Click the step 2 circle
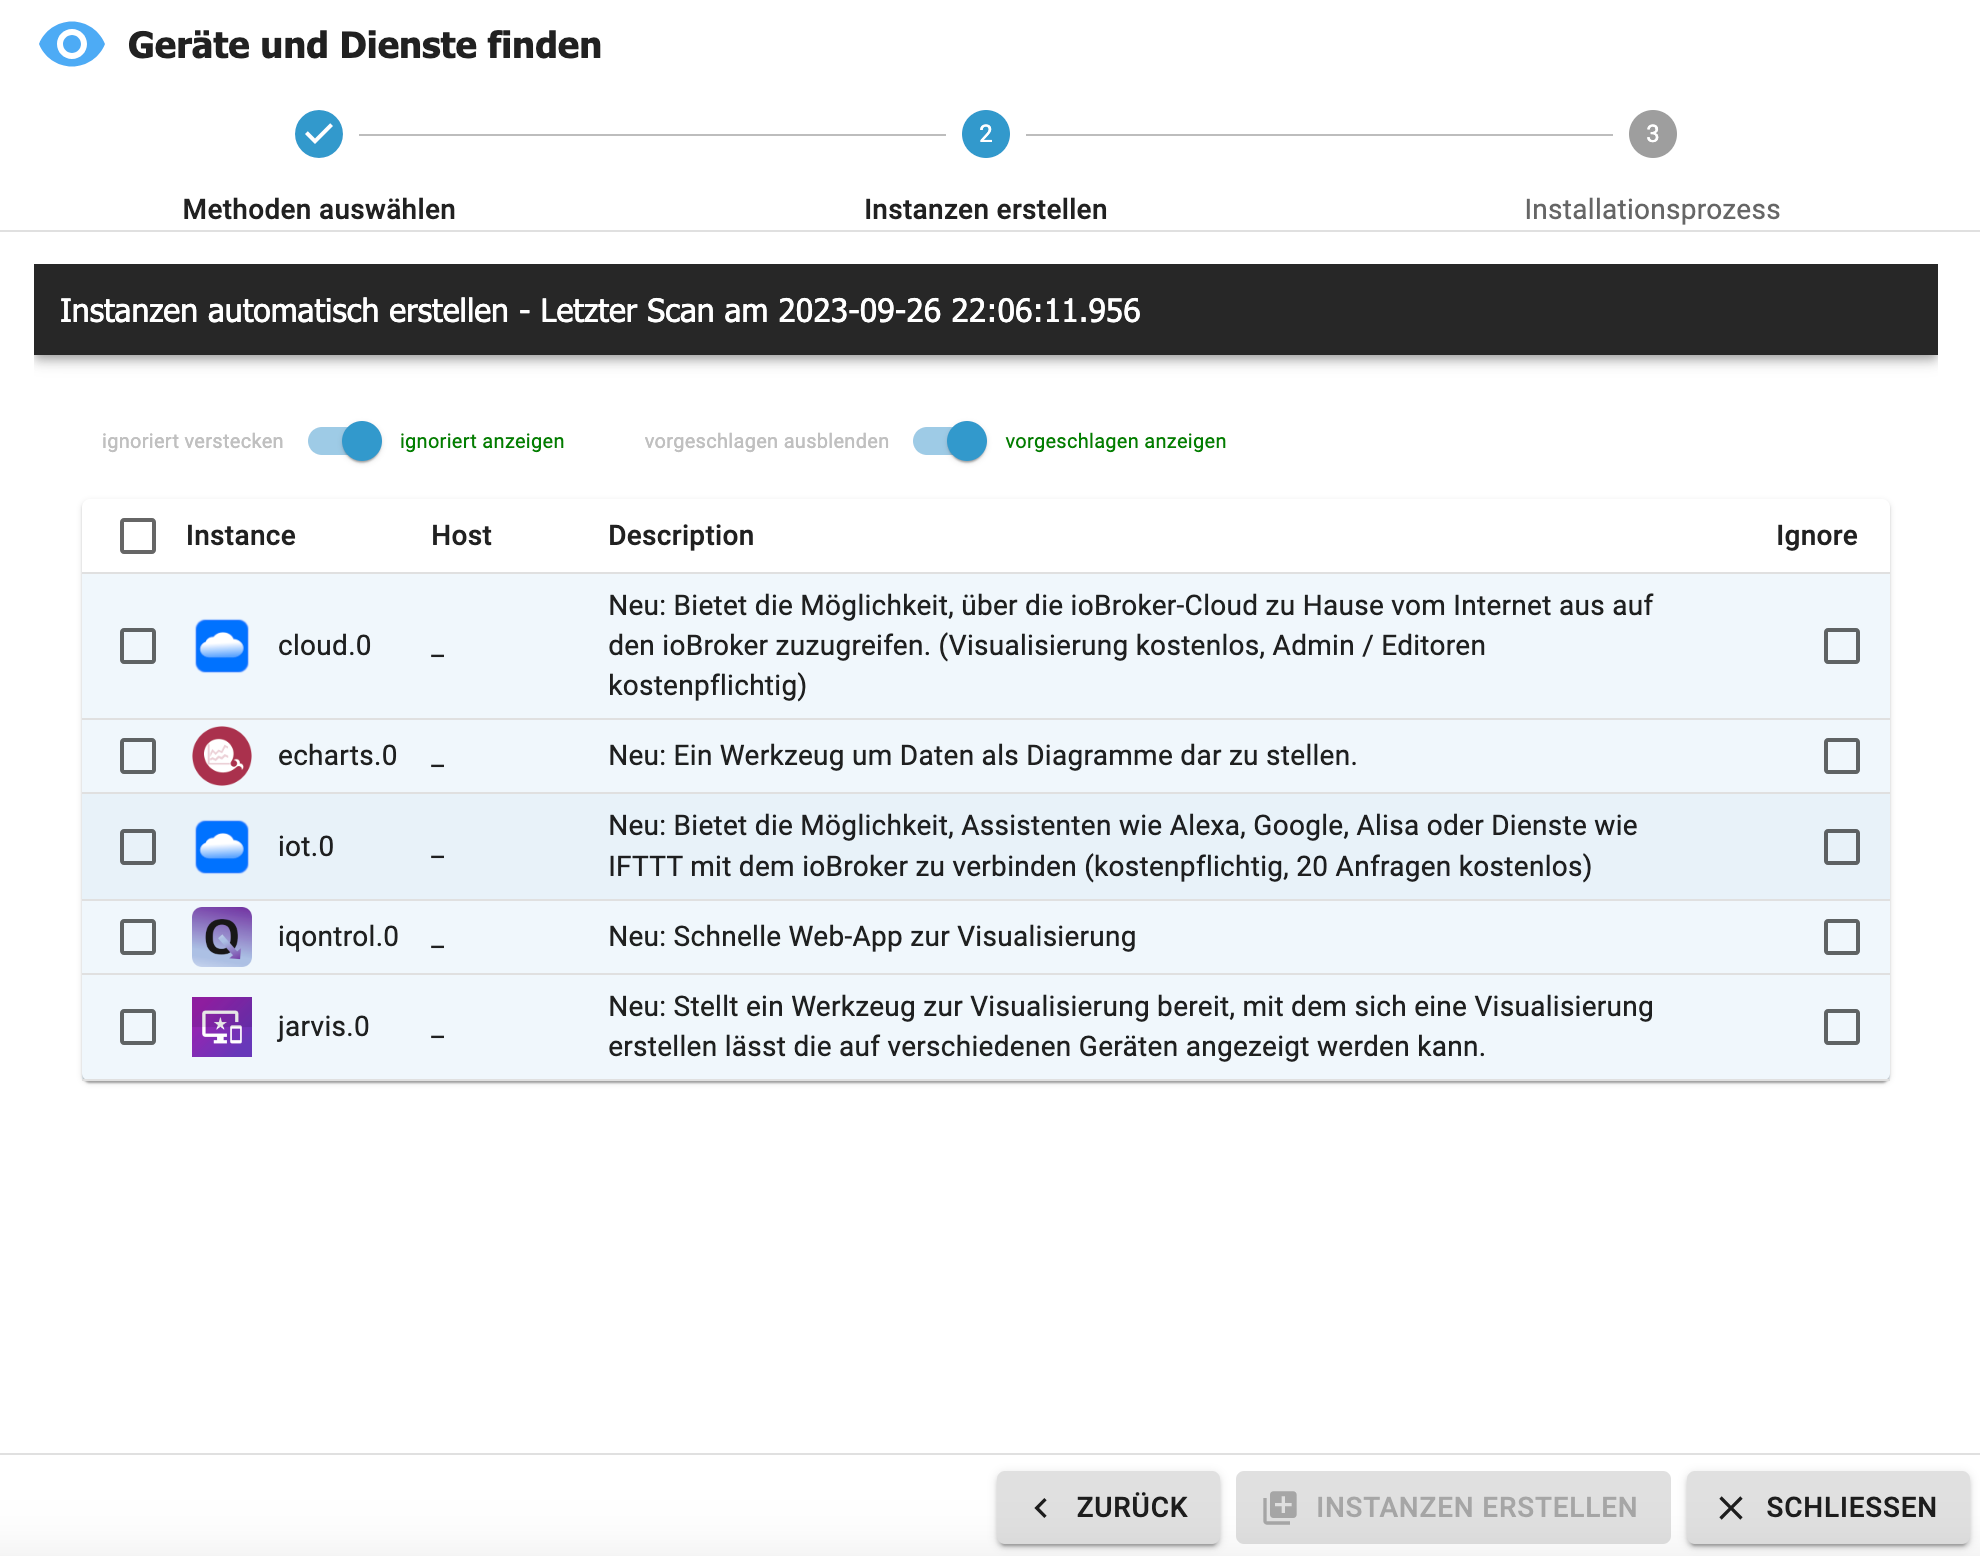 click(986, 134)
